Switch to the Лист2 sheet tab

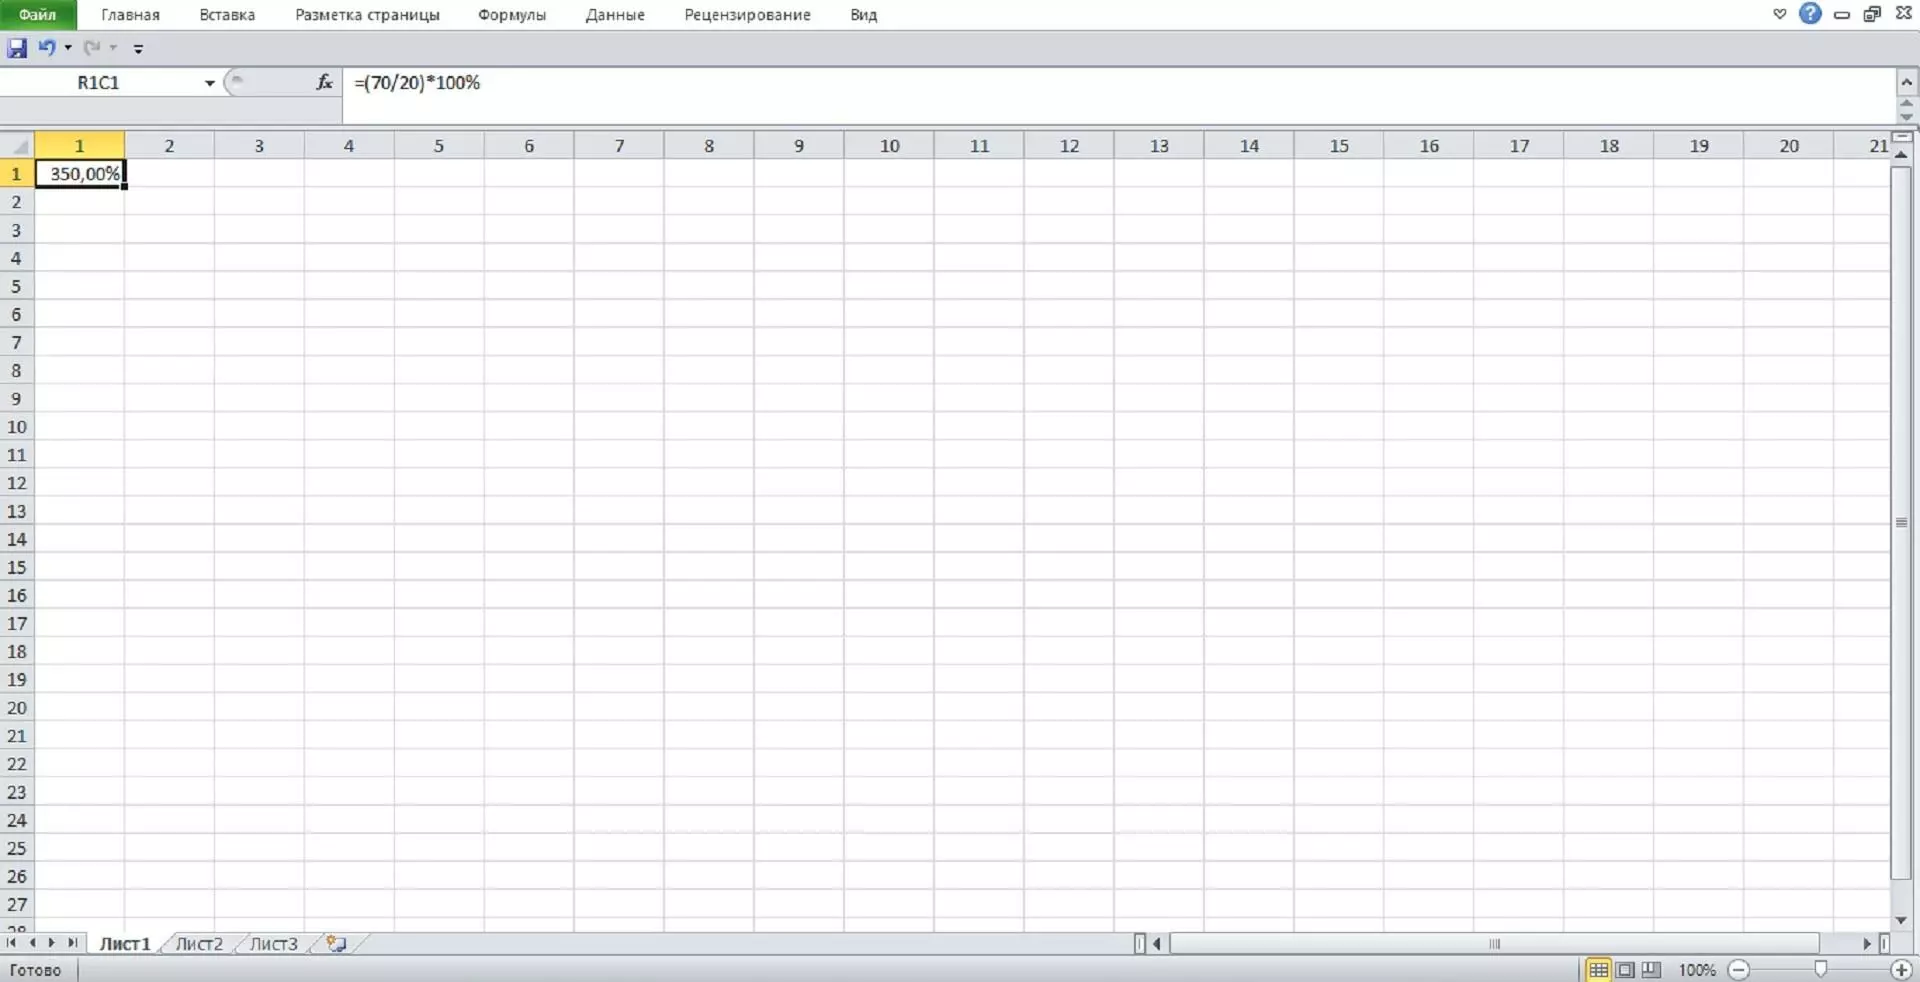(x=199, y=944)
